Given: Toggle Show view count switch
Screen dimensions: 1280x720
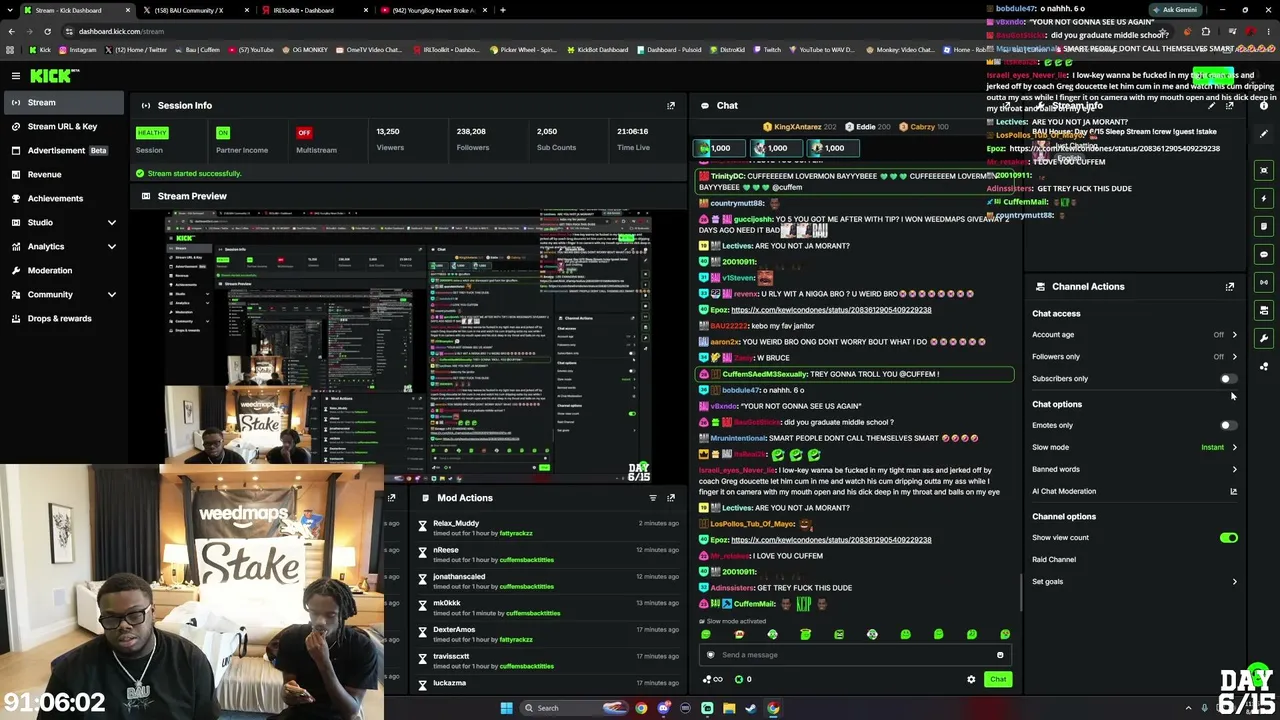Looking at the screenshot, I should pyautogui.click(x=1228, y=538).
